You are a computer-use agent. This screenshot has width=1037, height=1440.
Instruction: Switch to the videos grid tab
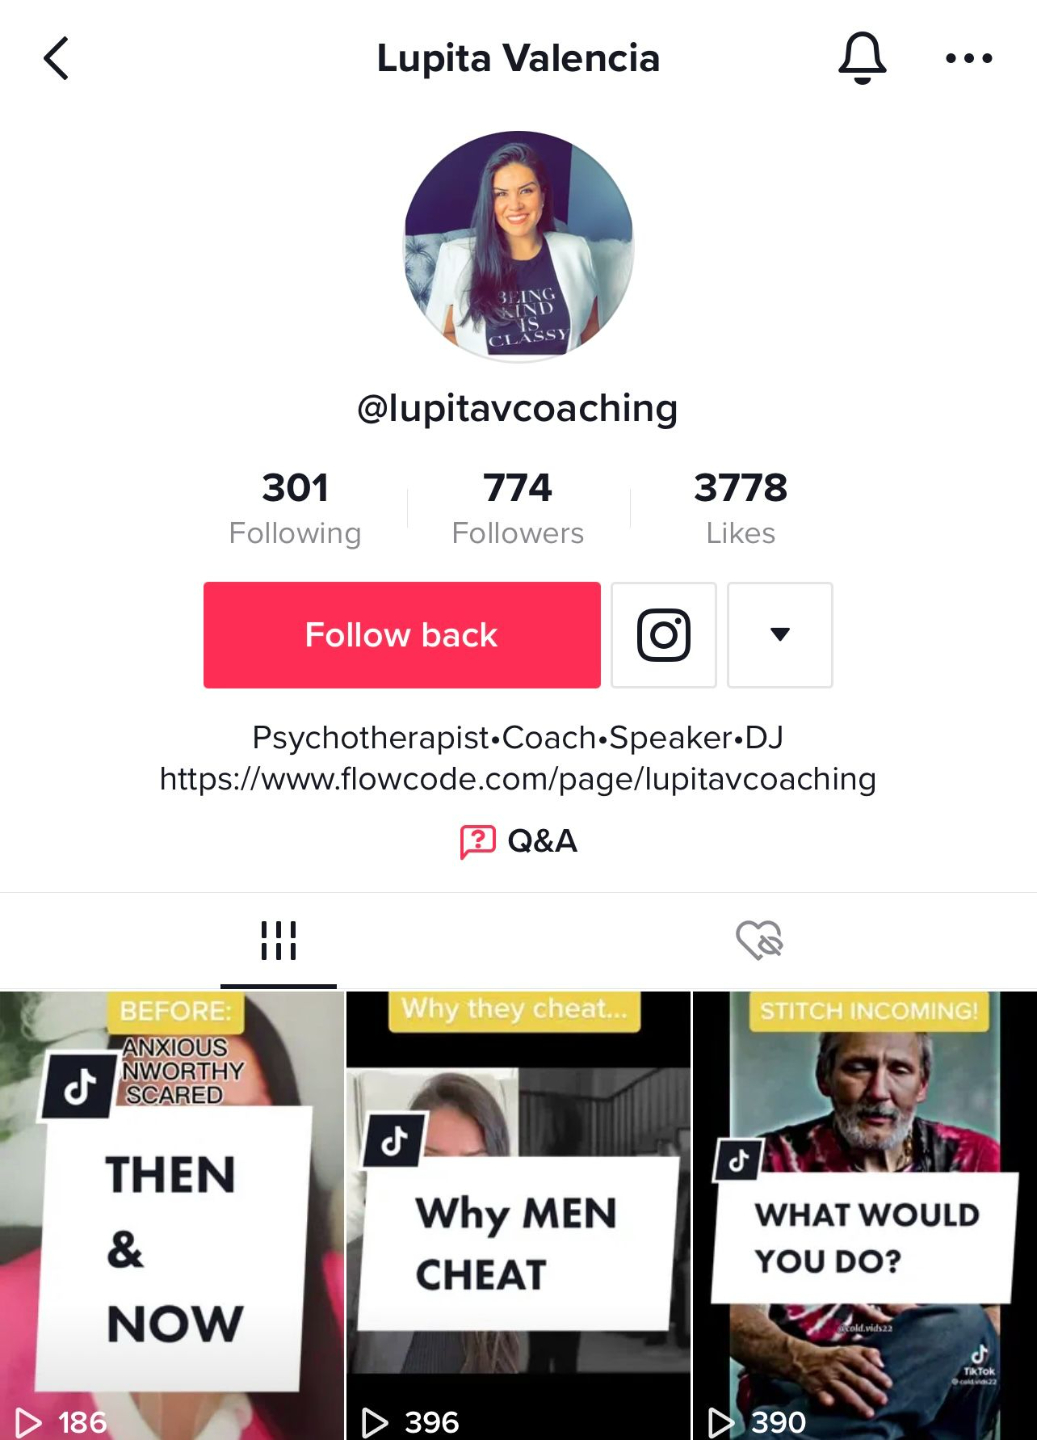[278, 940]
